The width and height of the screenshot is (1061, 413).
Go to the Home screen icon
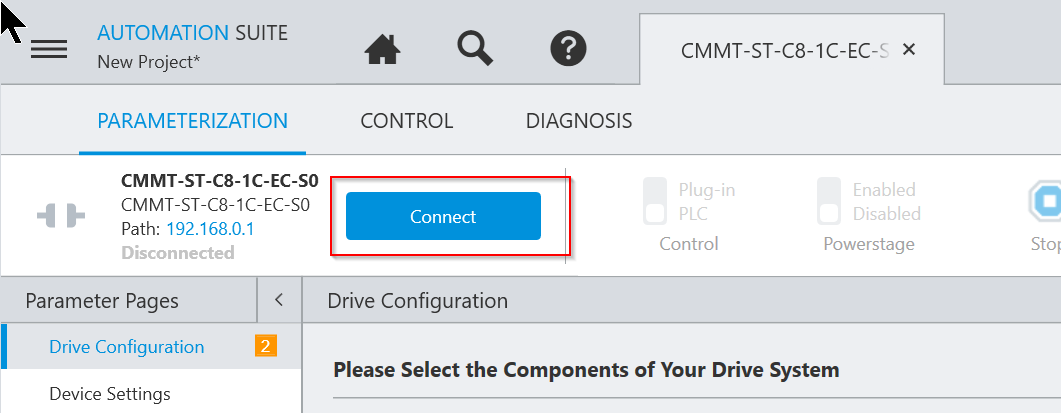383,49
